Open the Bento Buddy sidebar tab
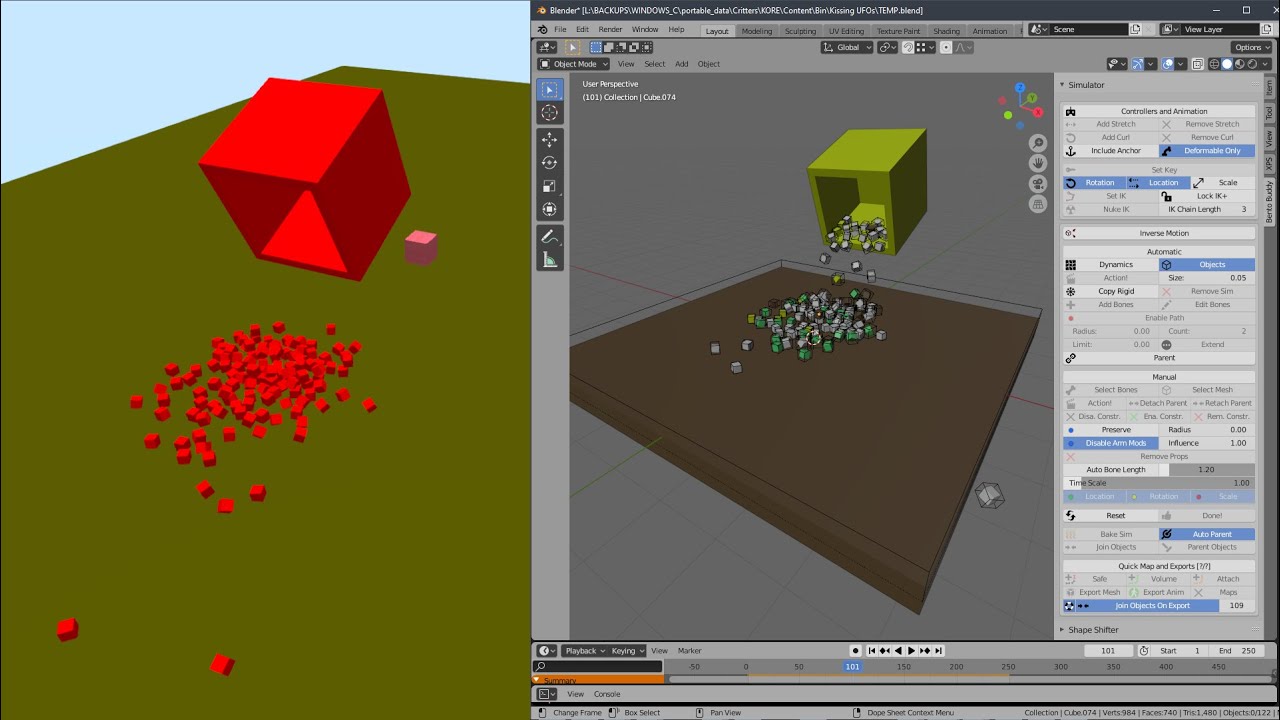This screenshot has height=720, width=1280. [x=1270, y=201]
